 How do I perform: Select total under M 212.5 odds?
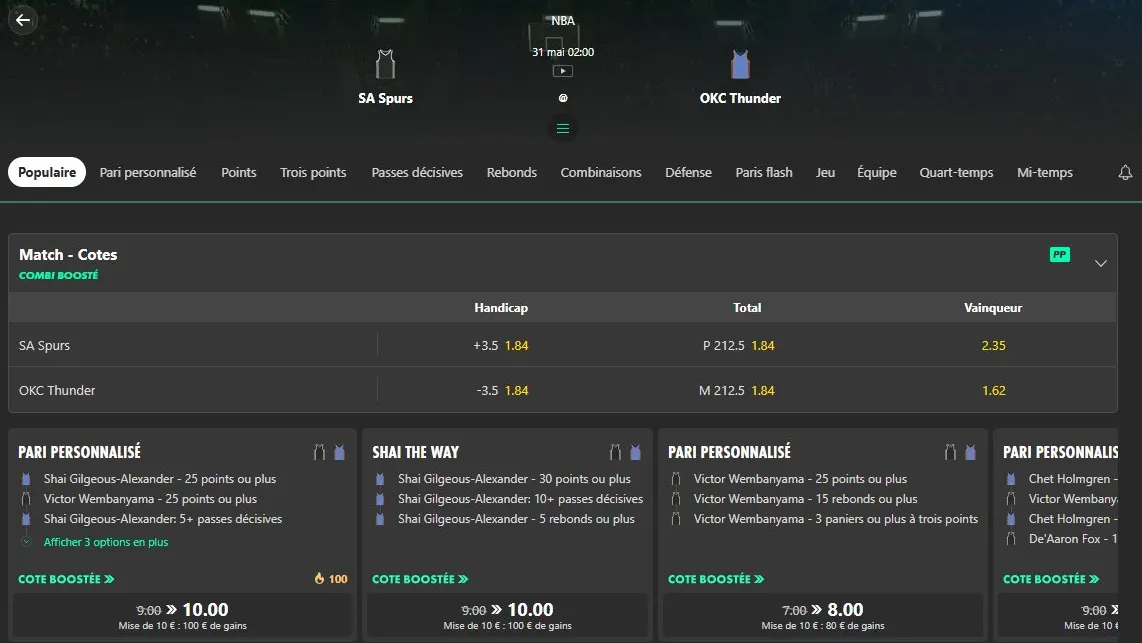click(736, 391)
